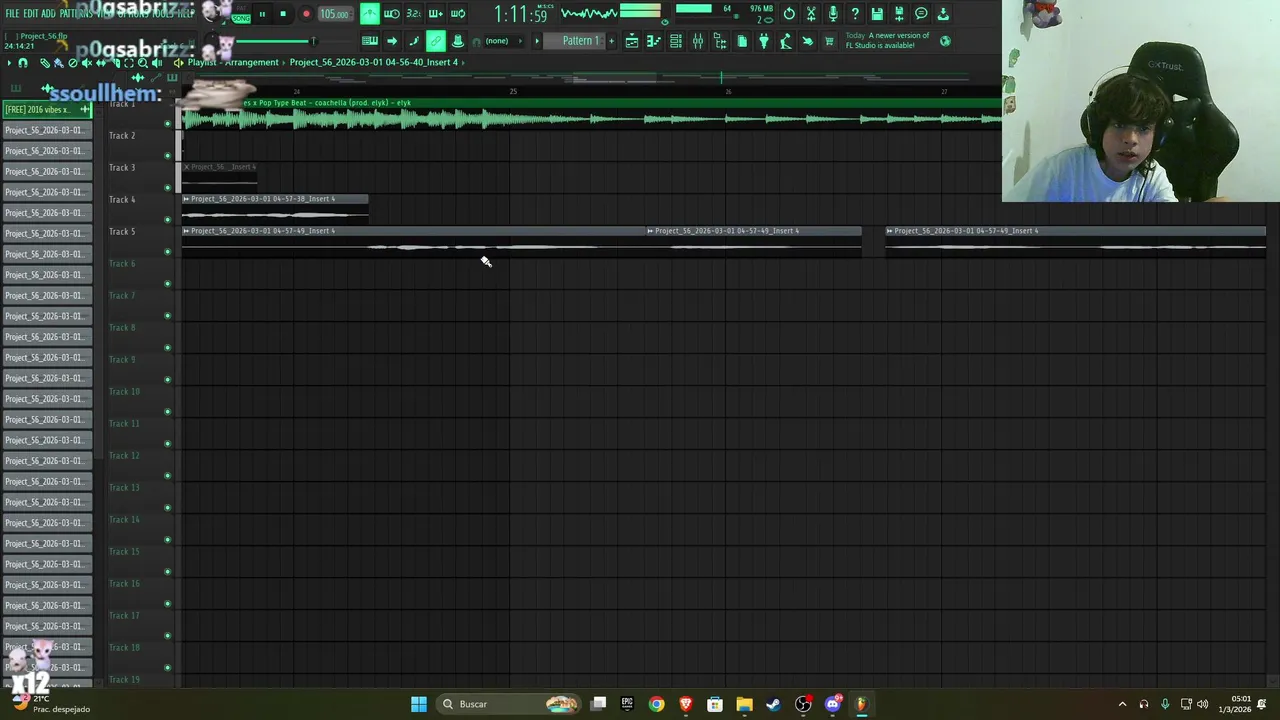Open the tempo tapper icon
This screenshot has width=1280, height=720.
coord(786,41)
